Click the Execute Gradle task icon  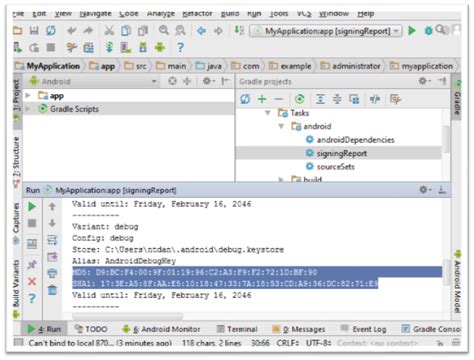[300, 99]
